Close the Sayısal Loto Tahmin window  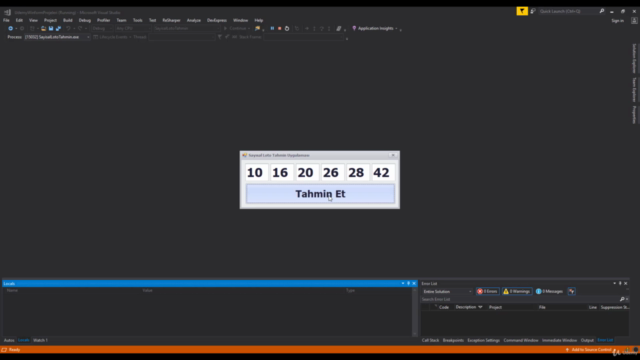tap(393, 155)
